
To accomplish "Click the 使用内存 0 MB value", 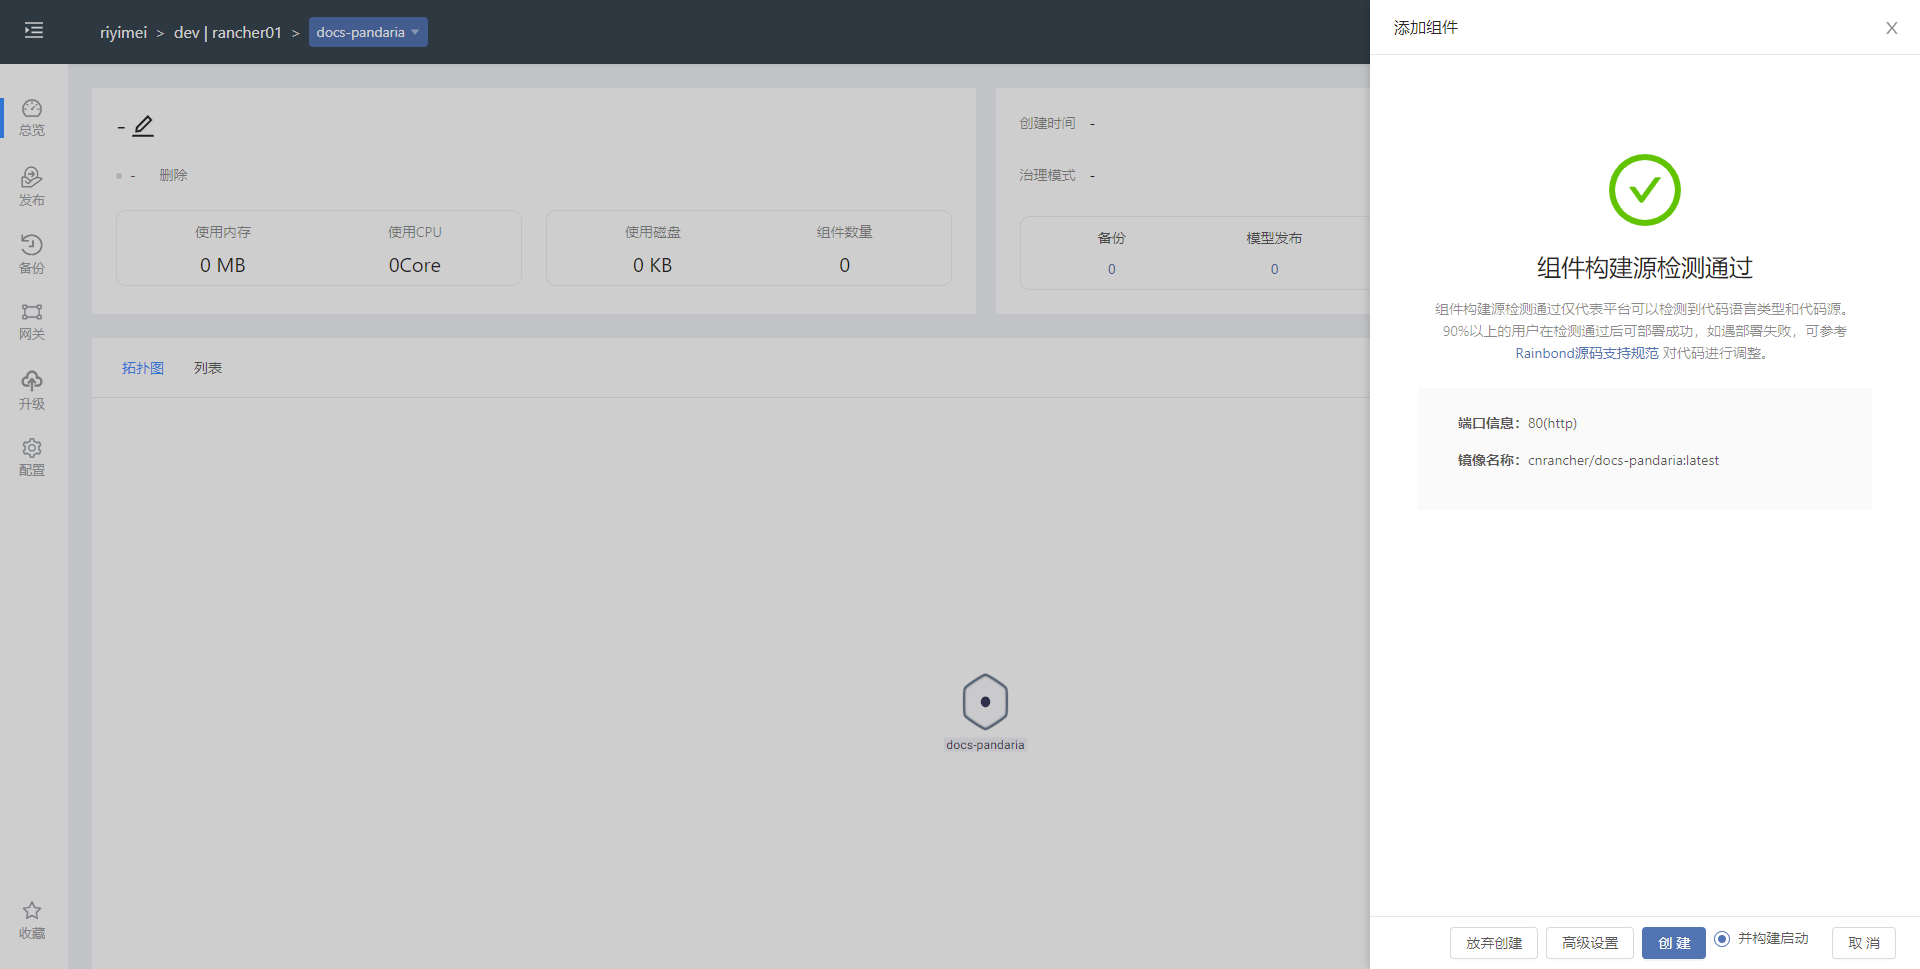I will coord(223,265).
